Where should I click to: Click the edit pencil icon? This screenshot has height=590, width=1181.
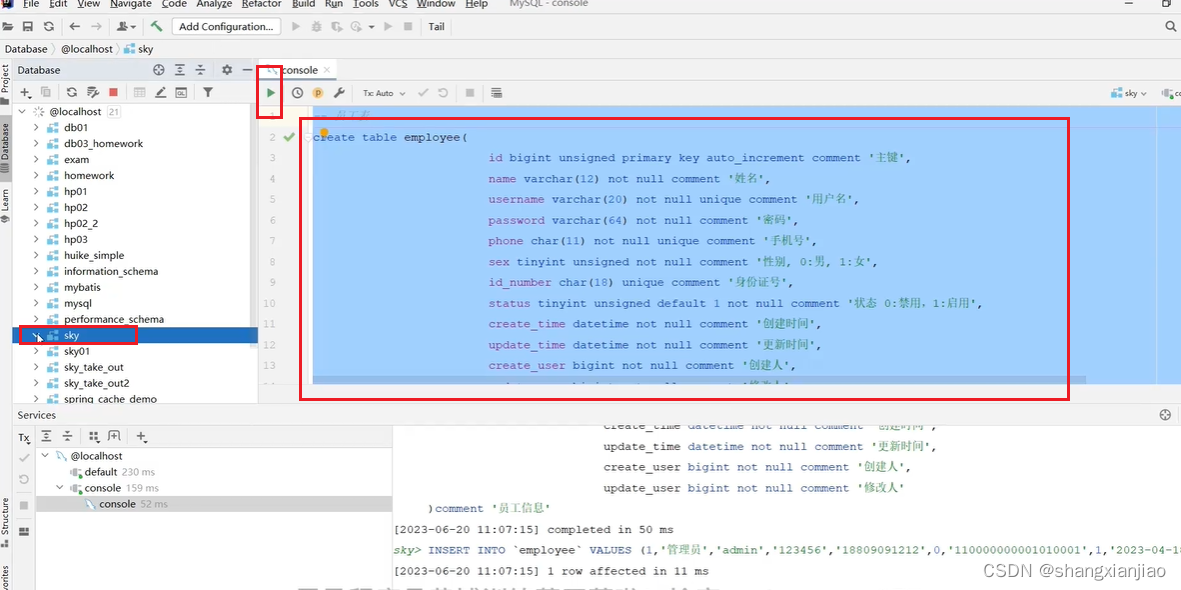tap(160, 92)
